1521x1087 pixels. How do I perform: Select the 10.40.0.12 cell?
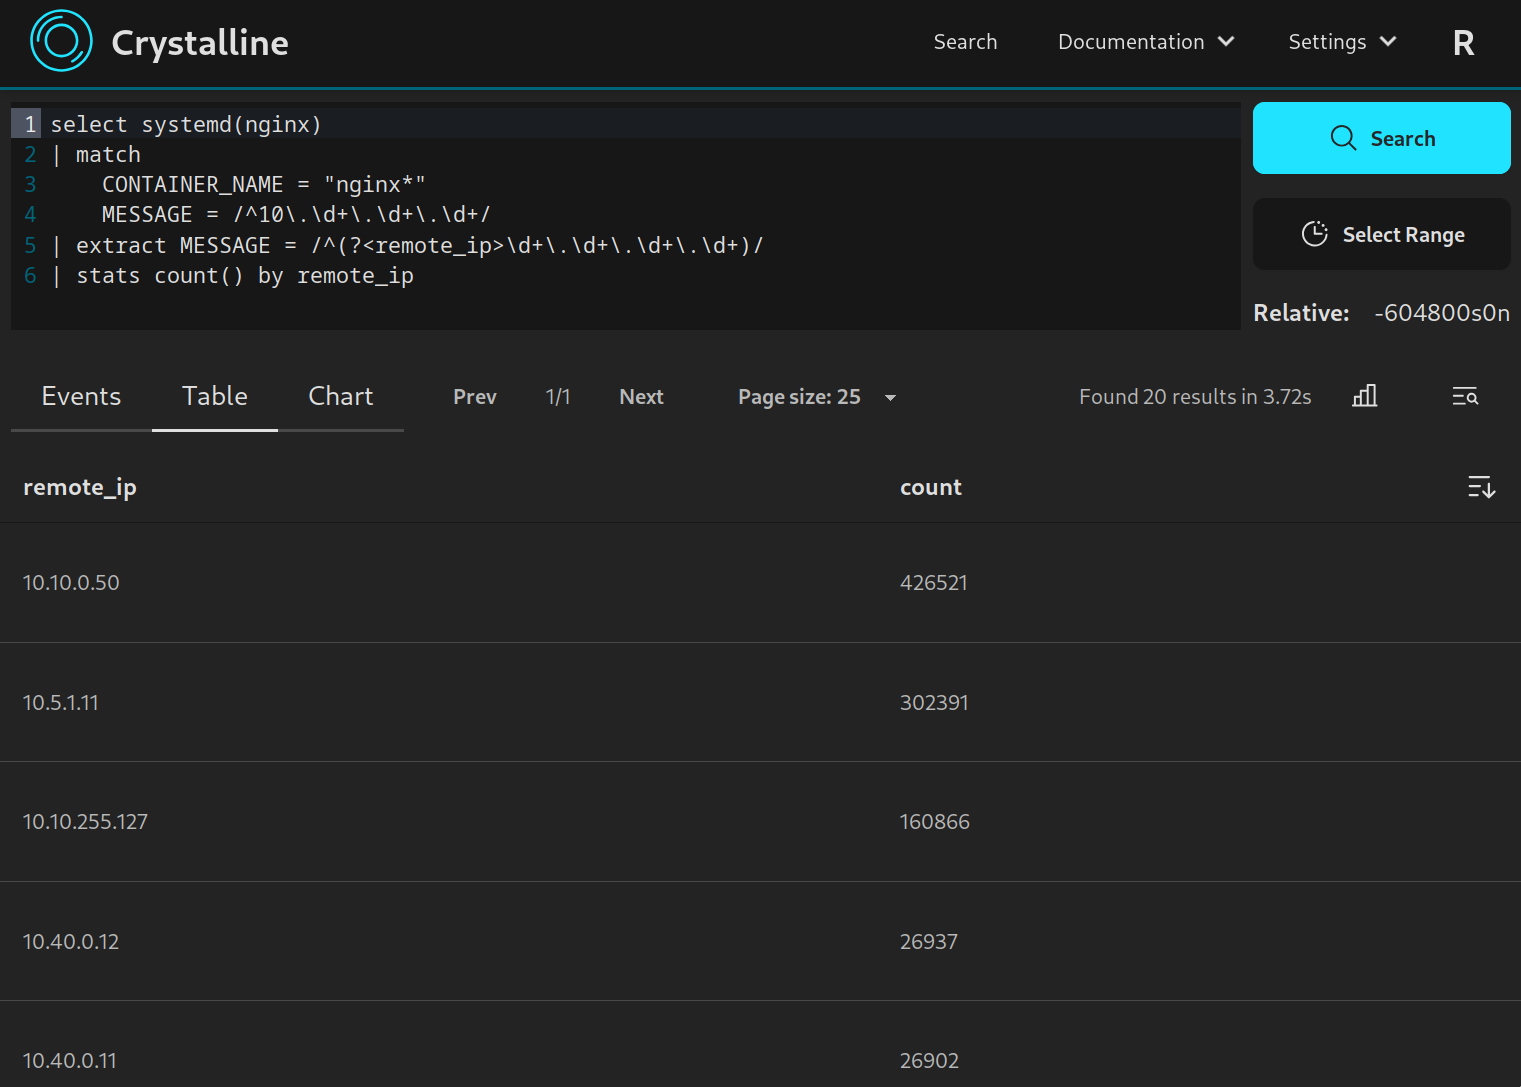[x=71, y=942]
